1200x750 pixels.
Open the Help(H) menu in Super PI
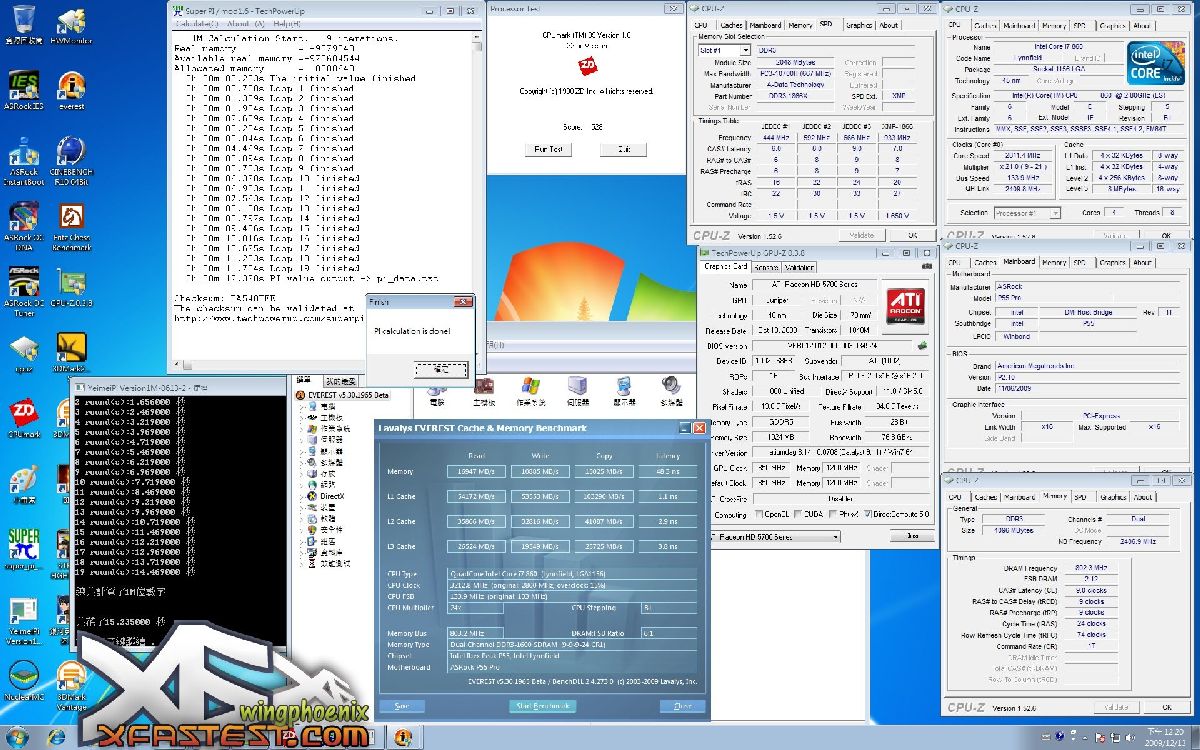[286, 22]
